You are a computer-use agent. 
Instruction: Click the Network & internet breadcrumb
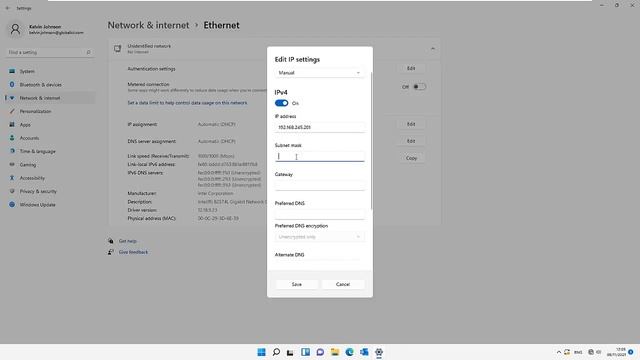click(x=149, y=25)
